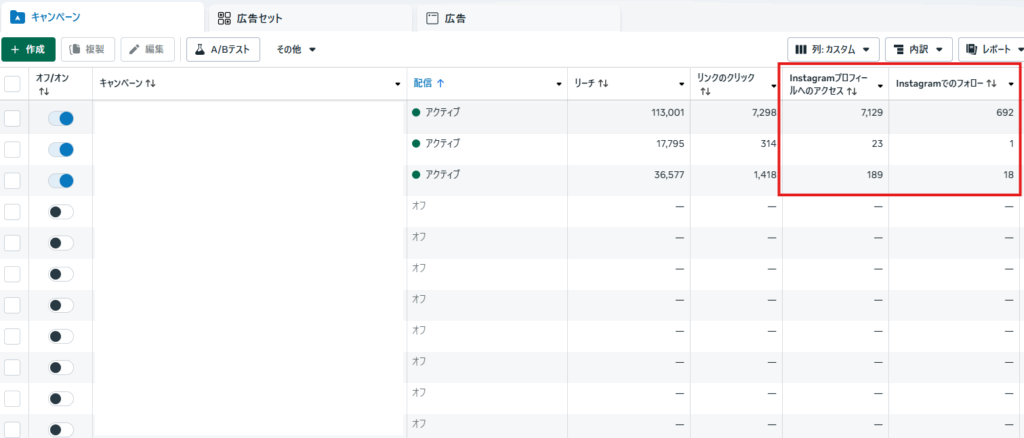Click the sort arrows beside キャンペーン header
1024x438 pixels.
point(150,84)
